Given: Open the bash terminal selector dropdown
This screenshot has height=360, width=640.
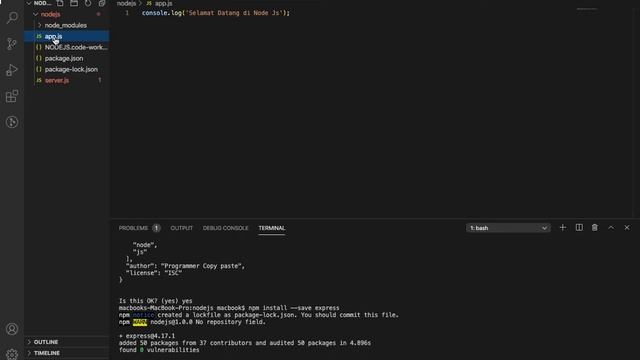Looking at the screenshot, I should (508, 228).
